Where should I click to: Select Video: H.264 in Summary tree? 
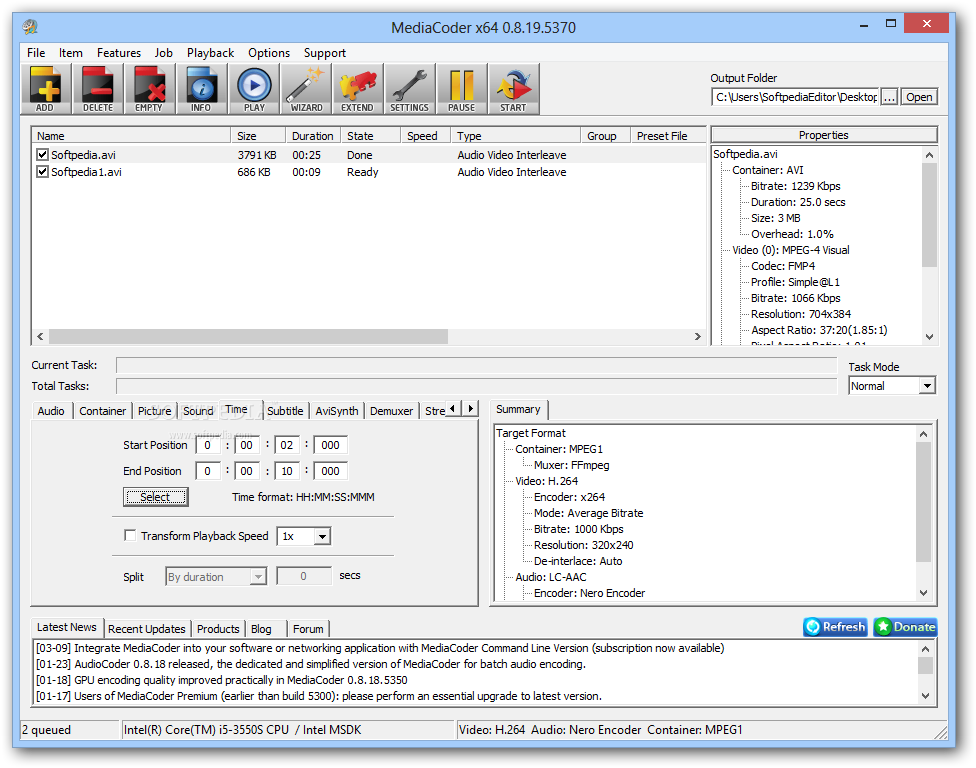[547, 481]
